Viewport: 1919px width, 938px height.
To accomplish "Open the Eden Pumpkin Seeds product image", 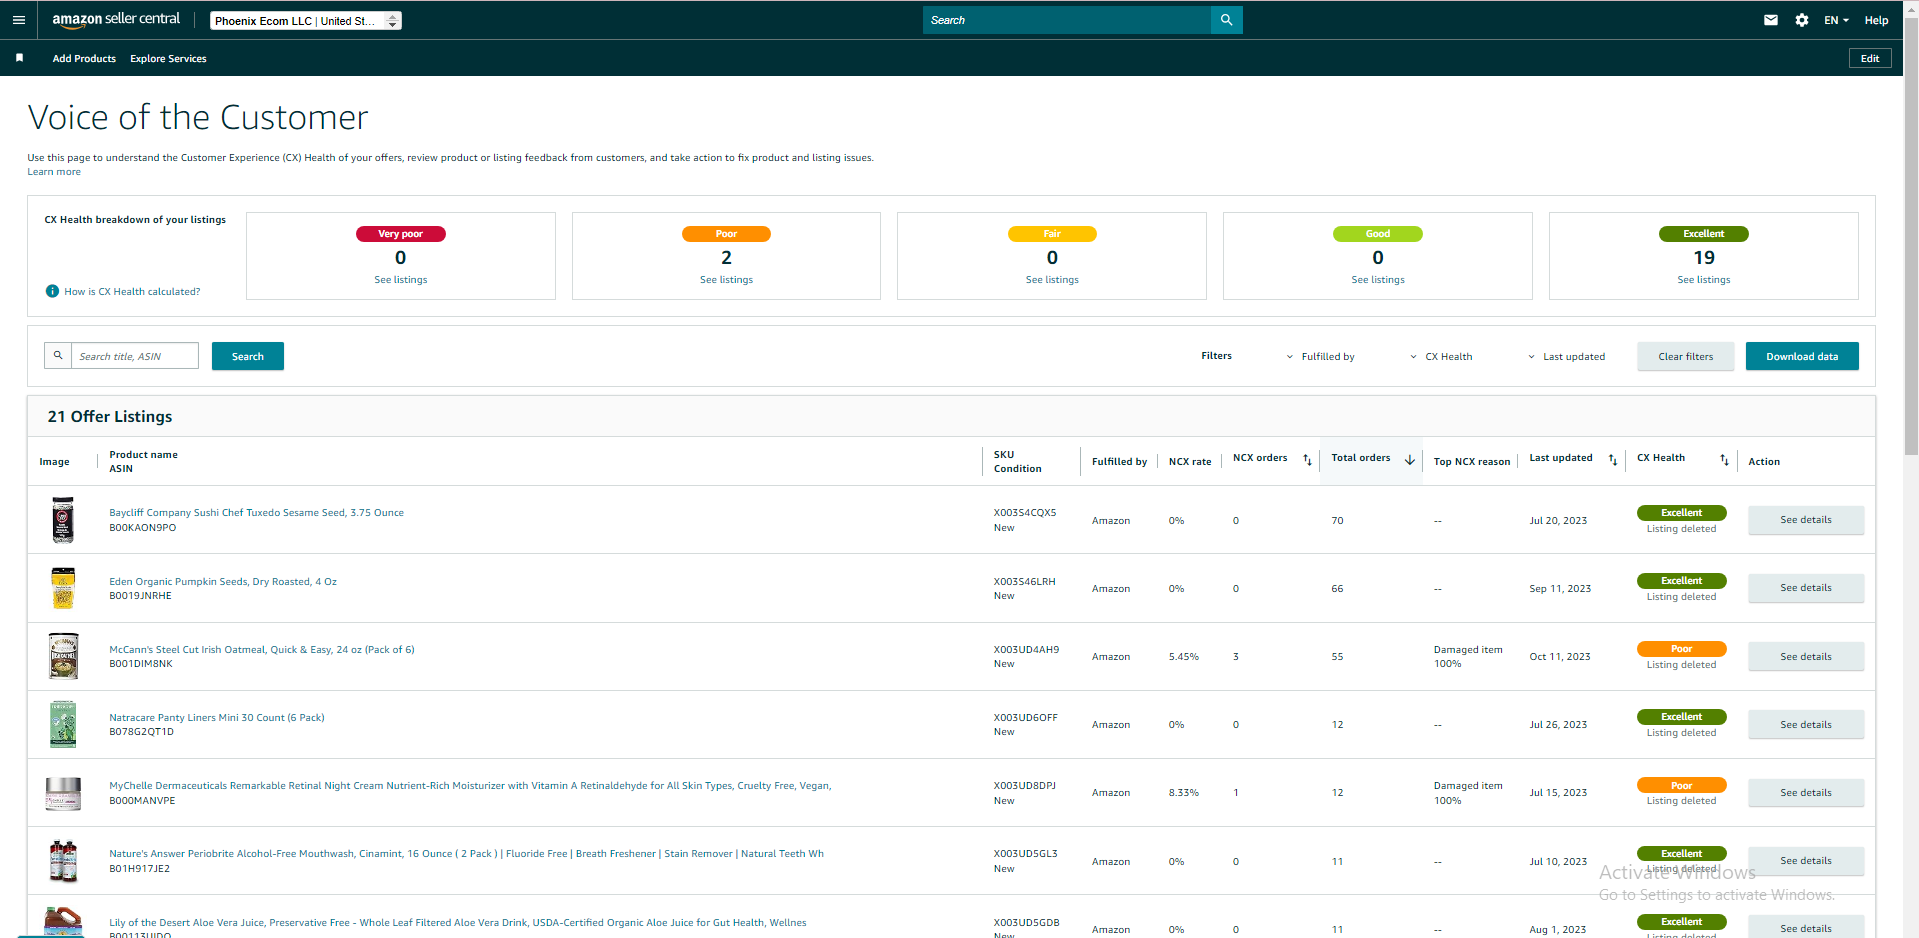I will (63, 588).
